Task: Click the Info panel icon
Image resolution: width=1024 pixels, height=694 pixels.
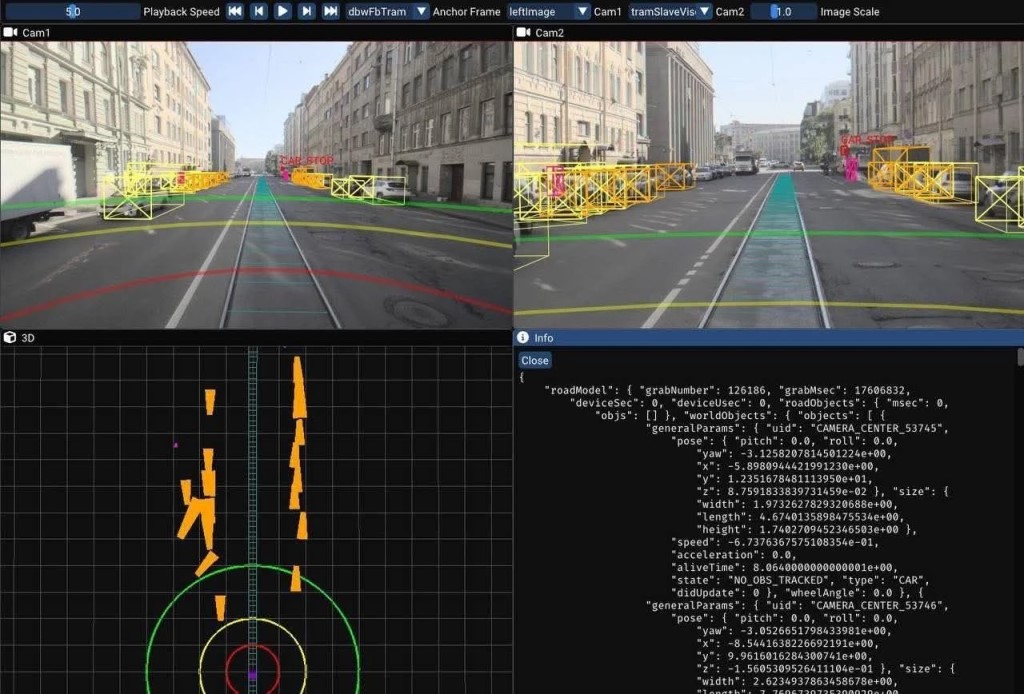Action: [x=522, y=337]
